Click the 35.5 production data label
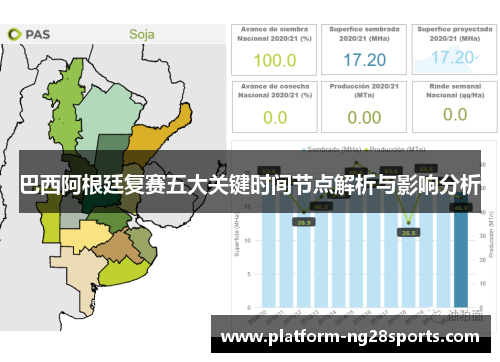This screenshot has width=500, height=362. (x=408, y=233)
